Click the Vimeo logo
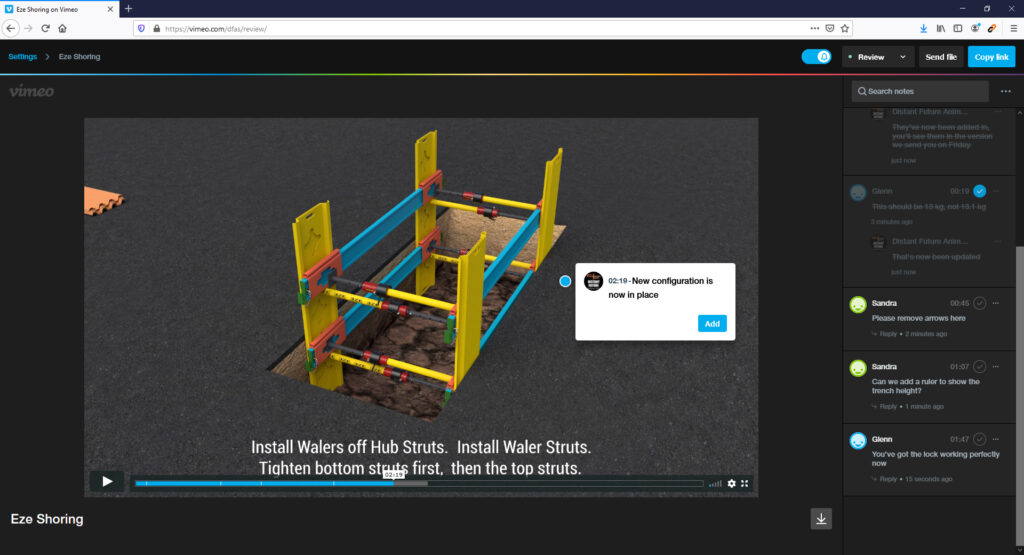The width and height of the screenshot is (1024, 555). [x=31, y=91]
